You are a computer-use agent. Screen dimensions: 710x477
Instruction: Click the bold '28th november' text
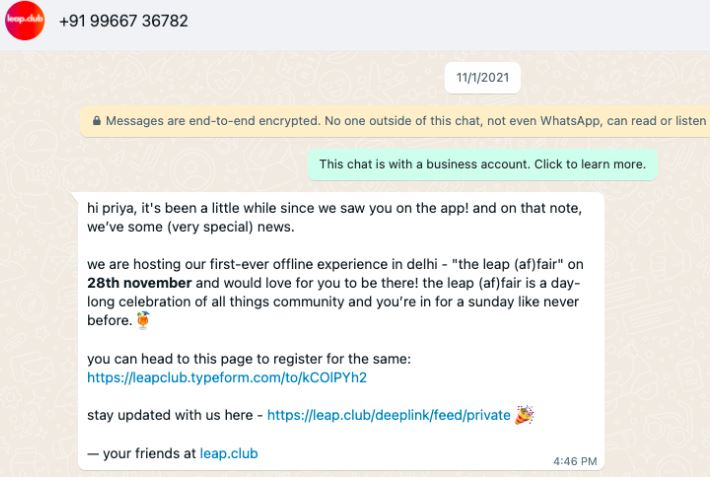click(x=139, y=283)
